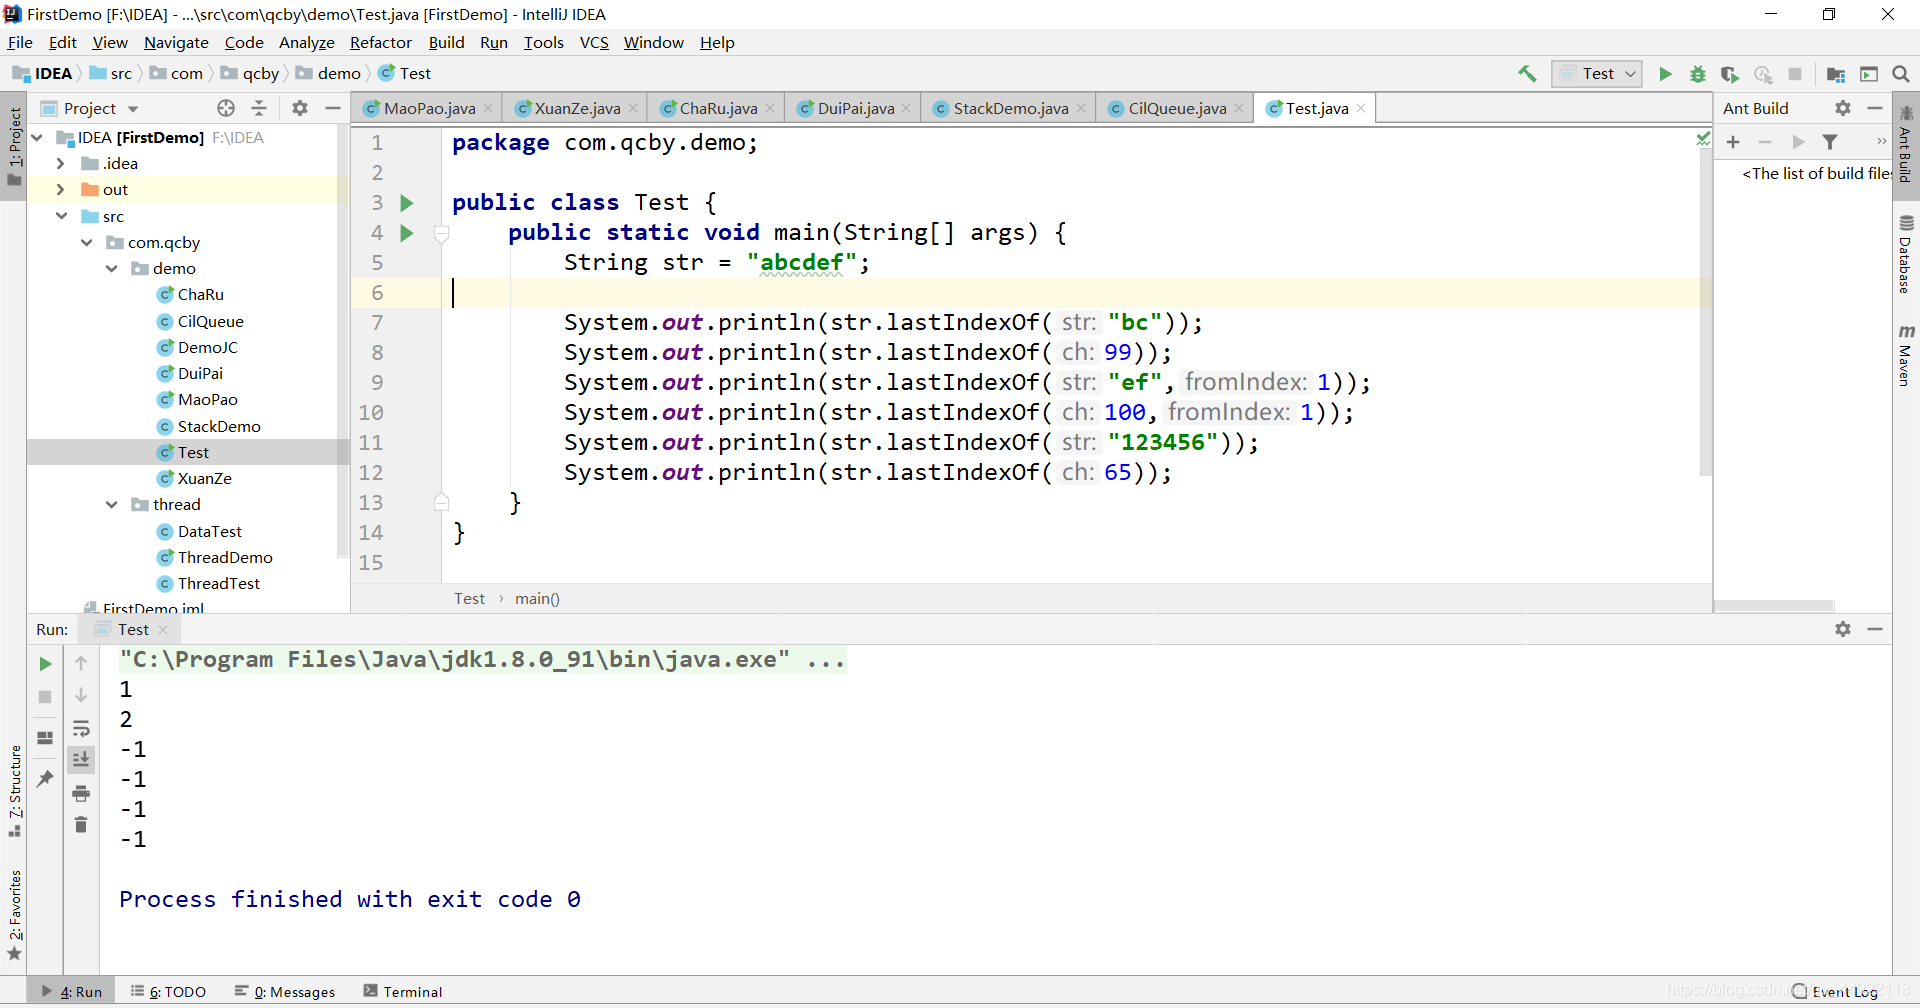Open Event Log in status bar
1920x1008 pixels.
(x=1835, y=992)
